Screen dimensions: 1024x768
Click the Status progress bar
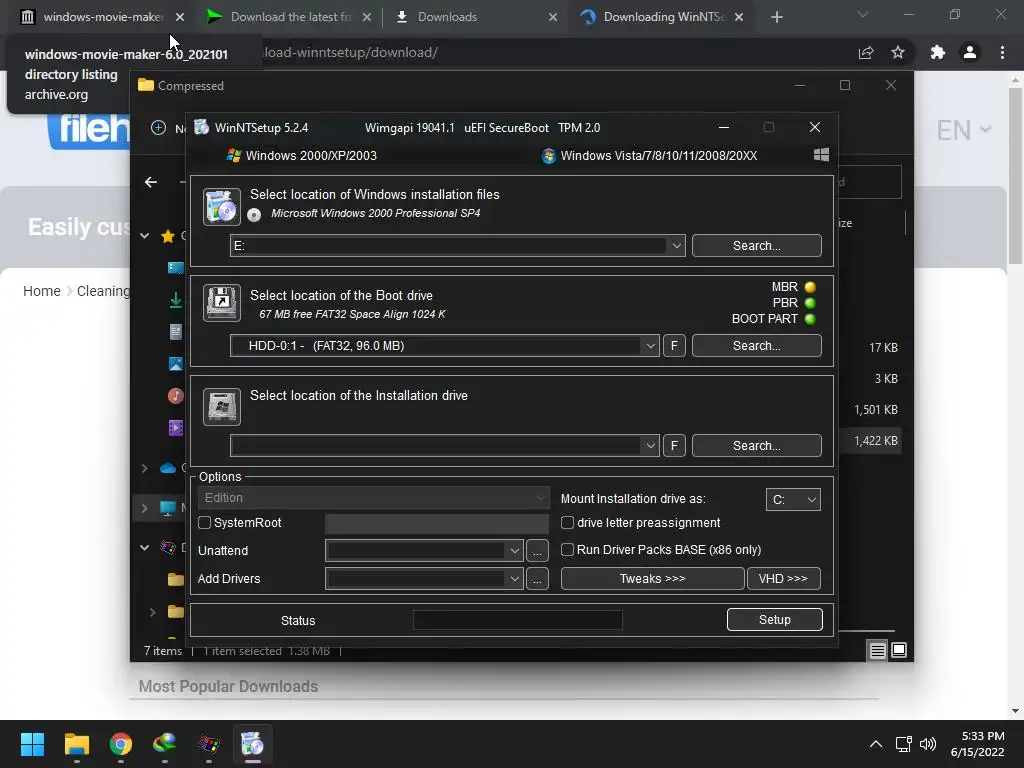[517, 620]
